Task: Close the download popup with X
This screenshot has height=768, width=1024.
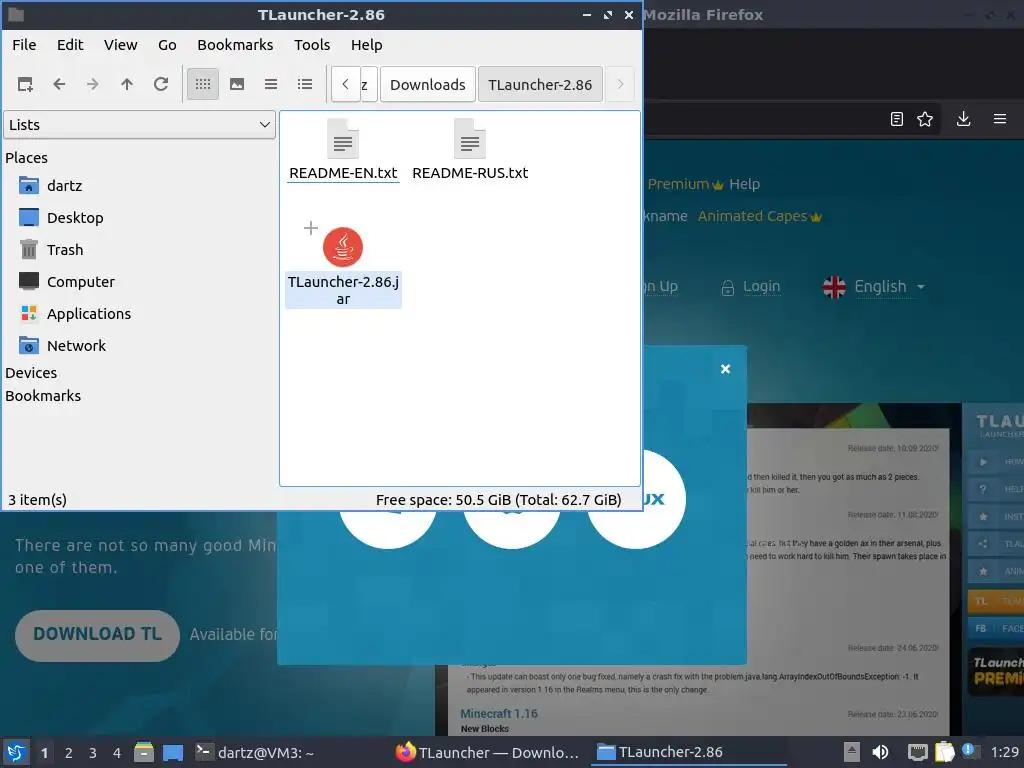Action: coord(725,369)
